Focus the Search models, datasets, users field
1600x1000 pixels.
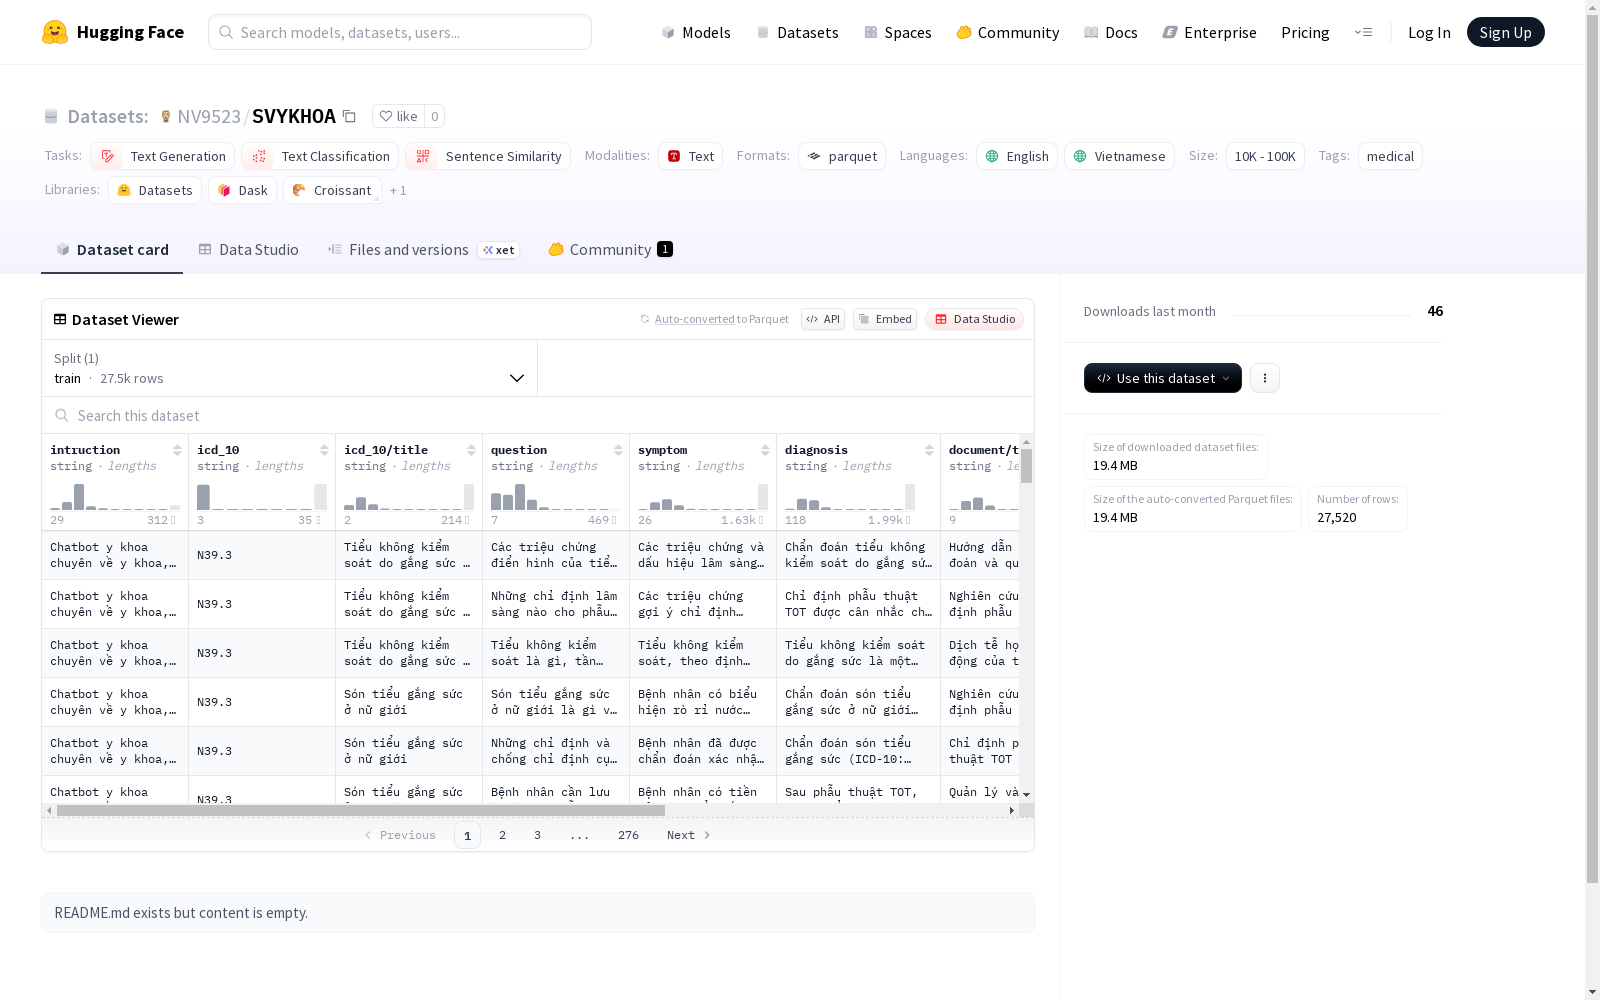[x=400, y=32]
